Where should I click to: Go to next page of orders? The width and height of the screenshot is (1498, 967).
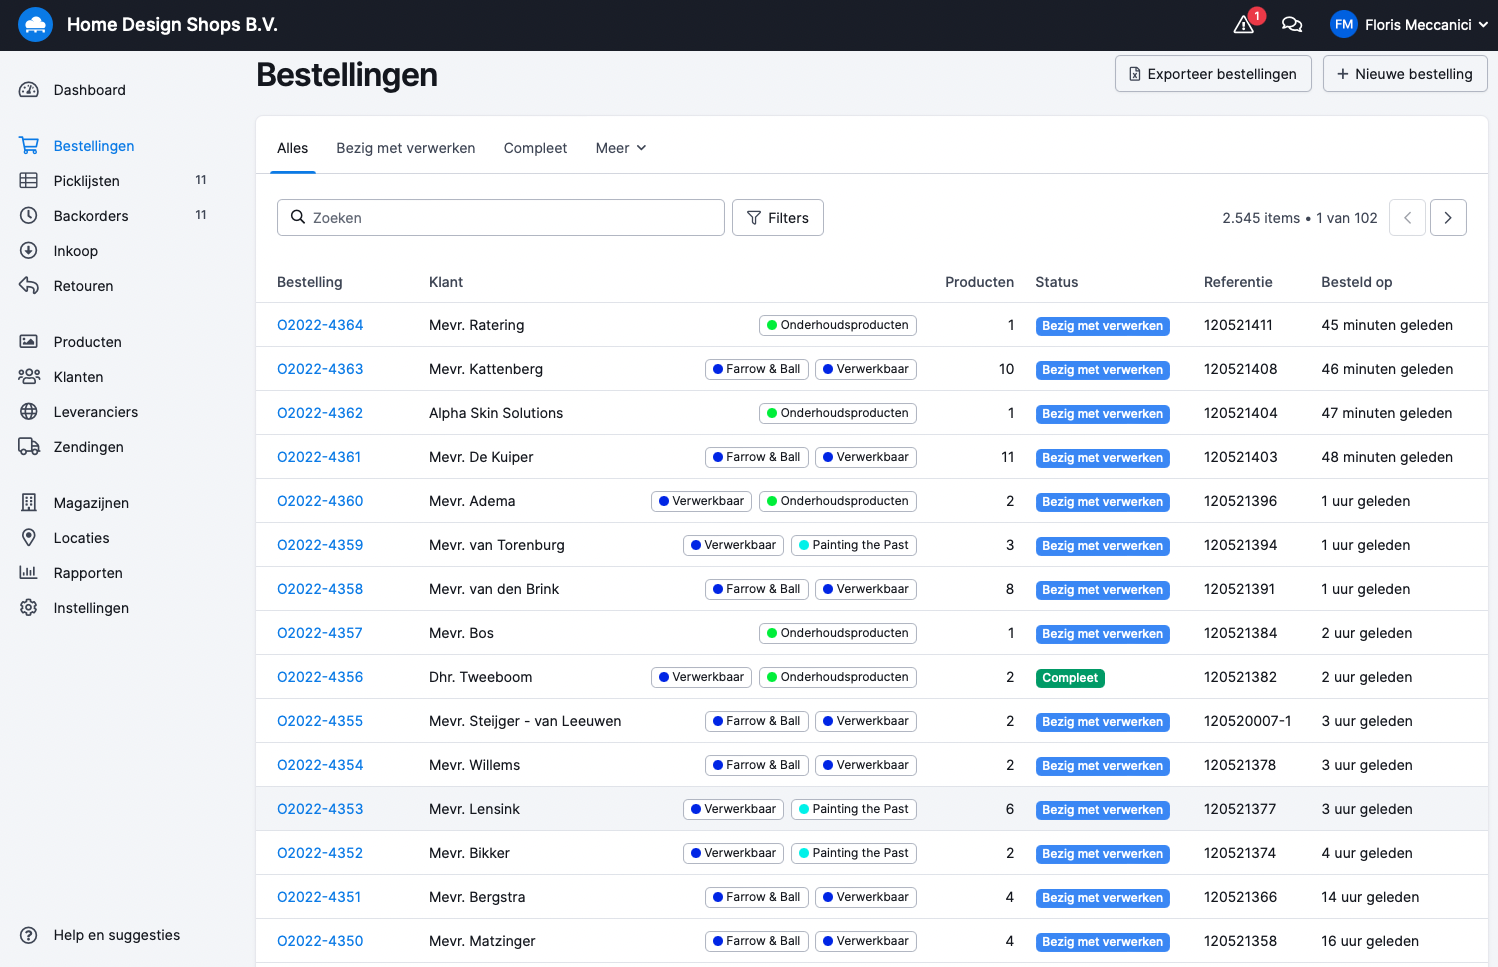(1447, 218)
